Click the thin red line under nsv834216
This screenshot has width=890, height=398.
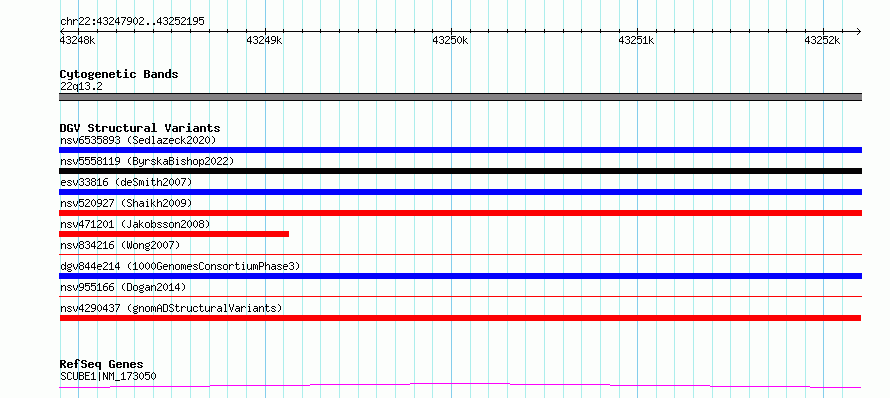click(460, 255)
